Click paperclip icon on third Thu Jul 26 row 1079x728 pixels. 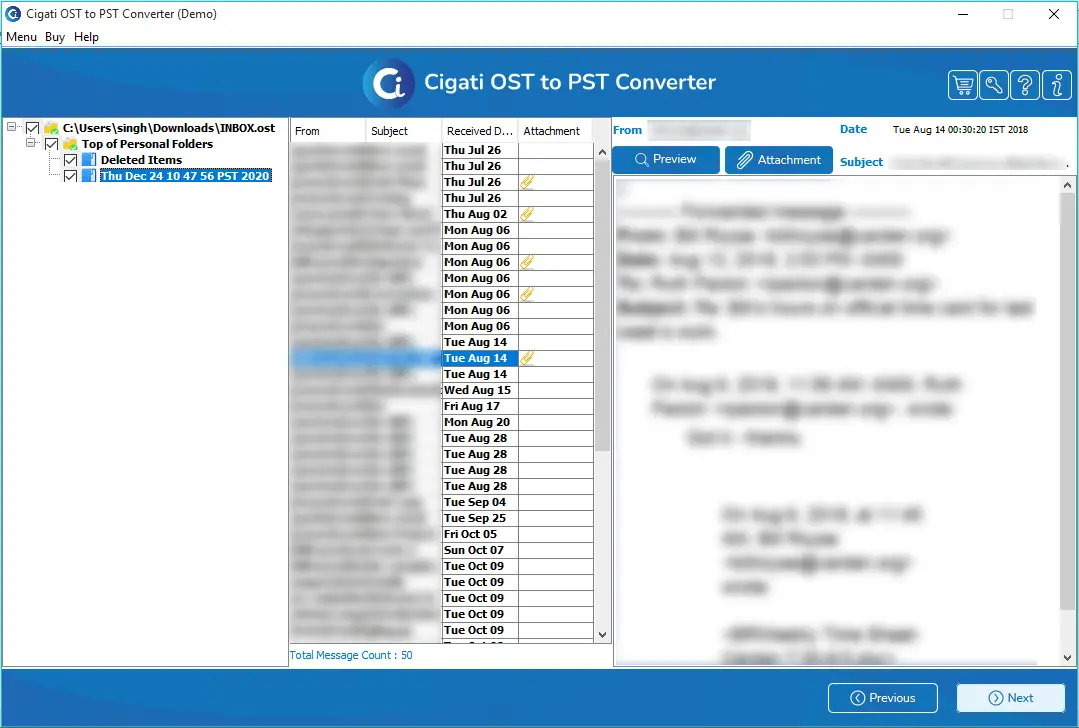(x=527, y=182)
